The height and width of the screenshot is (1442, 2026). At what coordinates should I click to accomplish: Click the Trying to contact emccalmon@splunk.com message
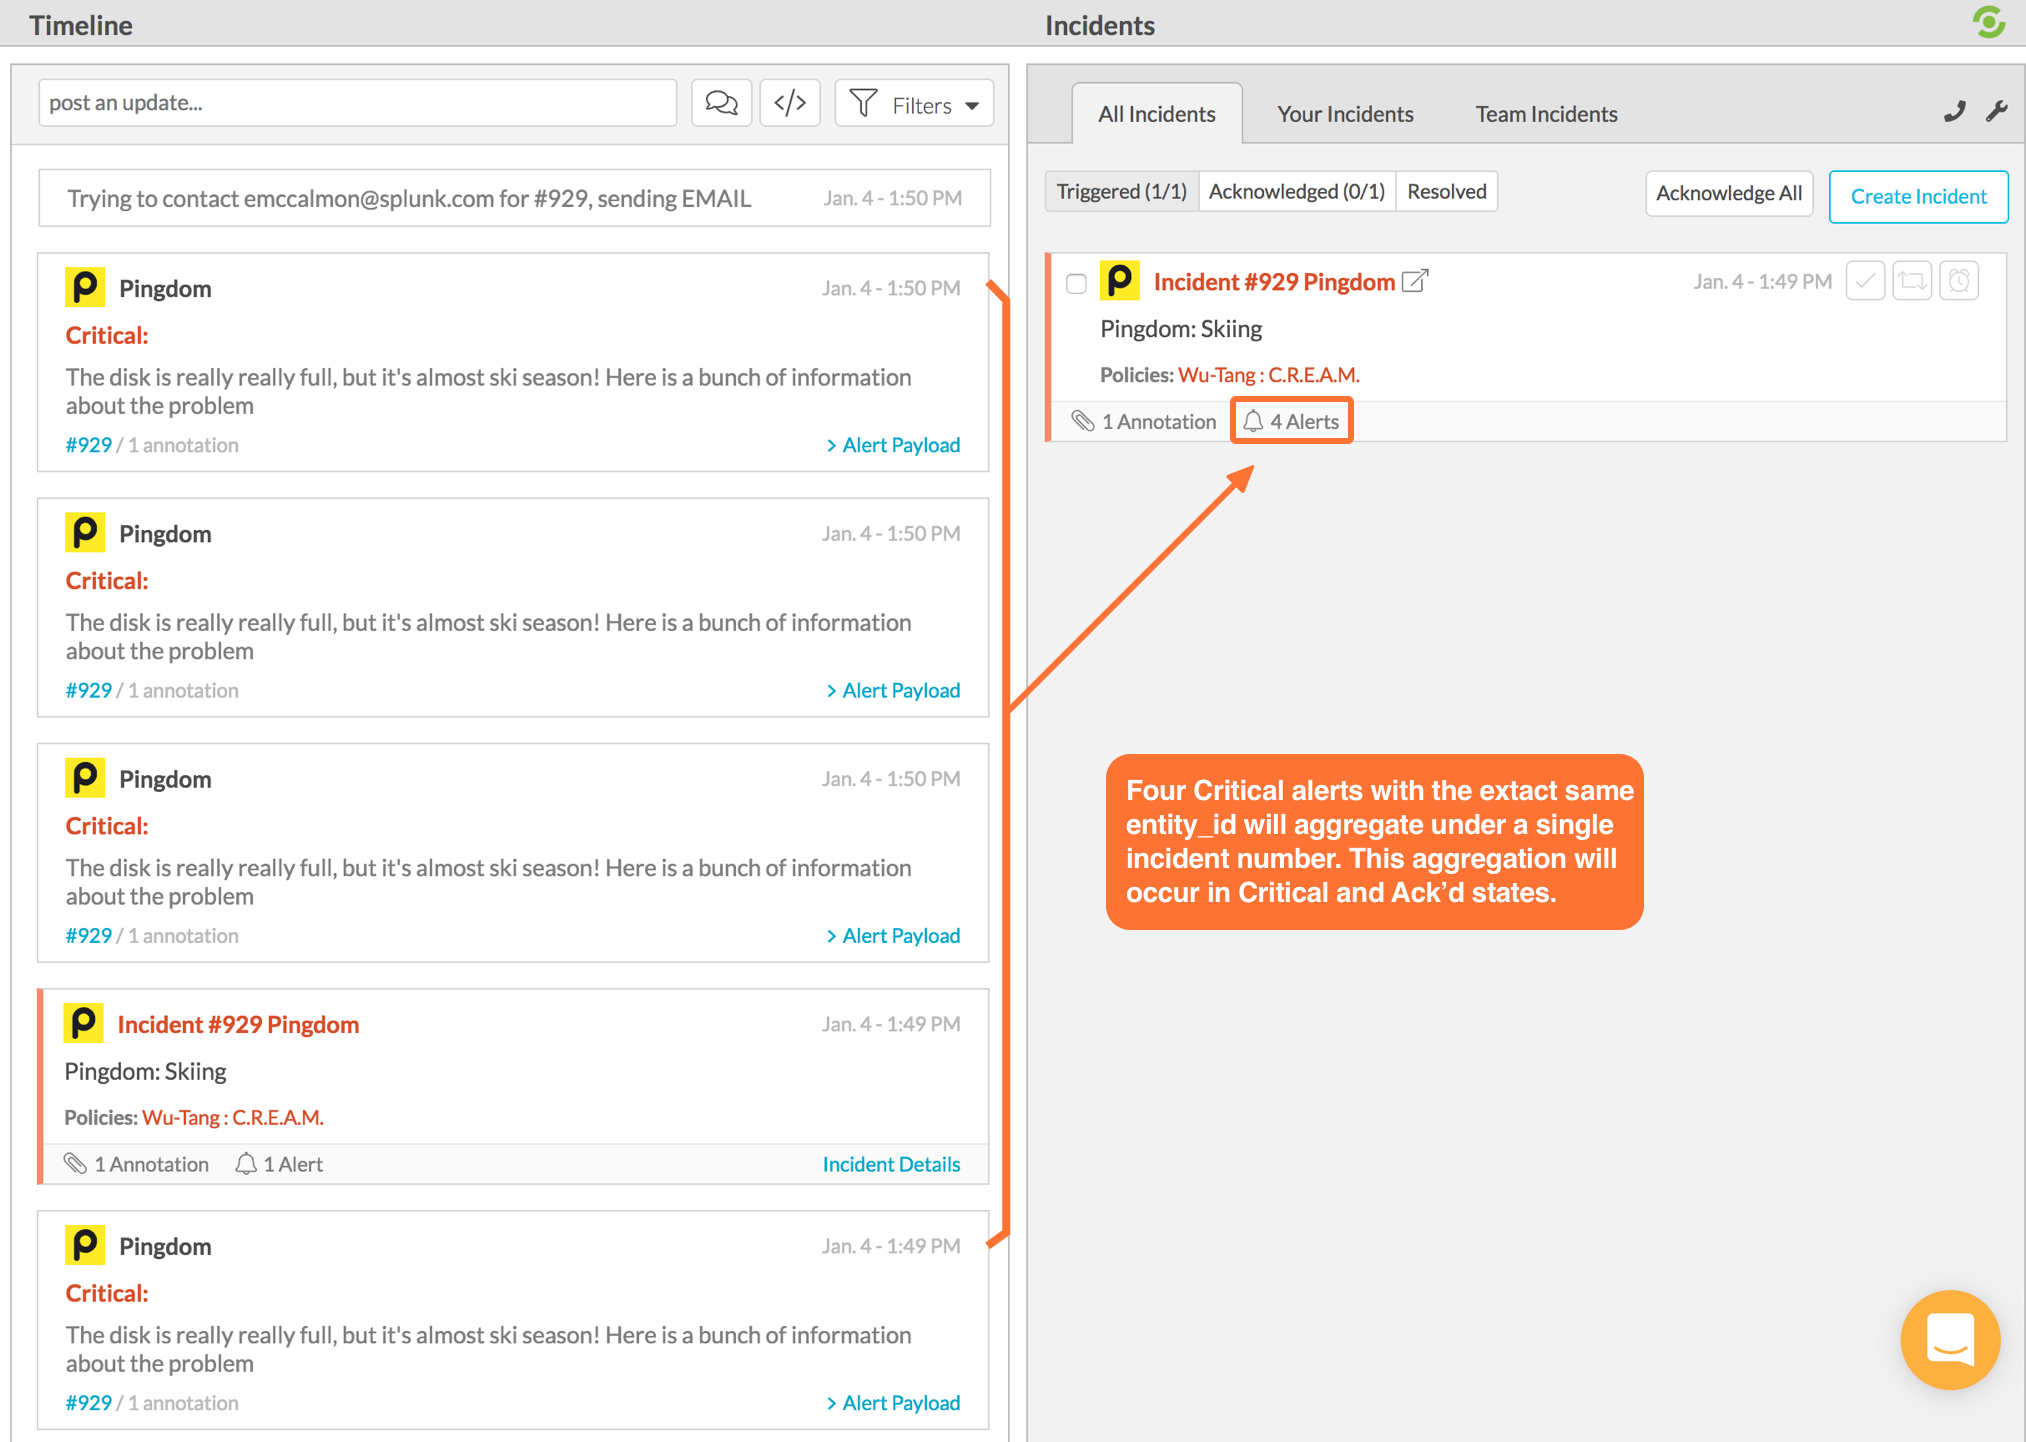514,198
